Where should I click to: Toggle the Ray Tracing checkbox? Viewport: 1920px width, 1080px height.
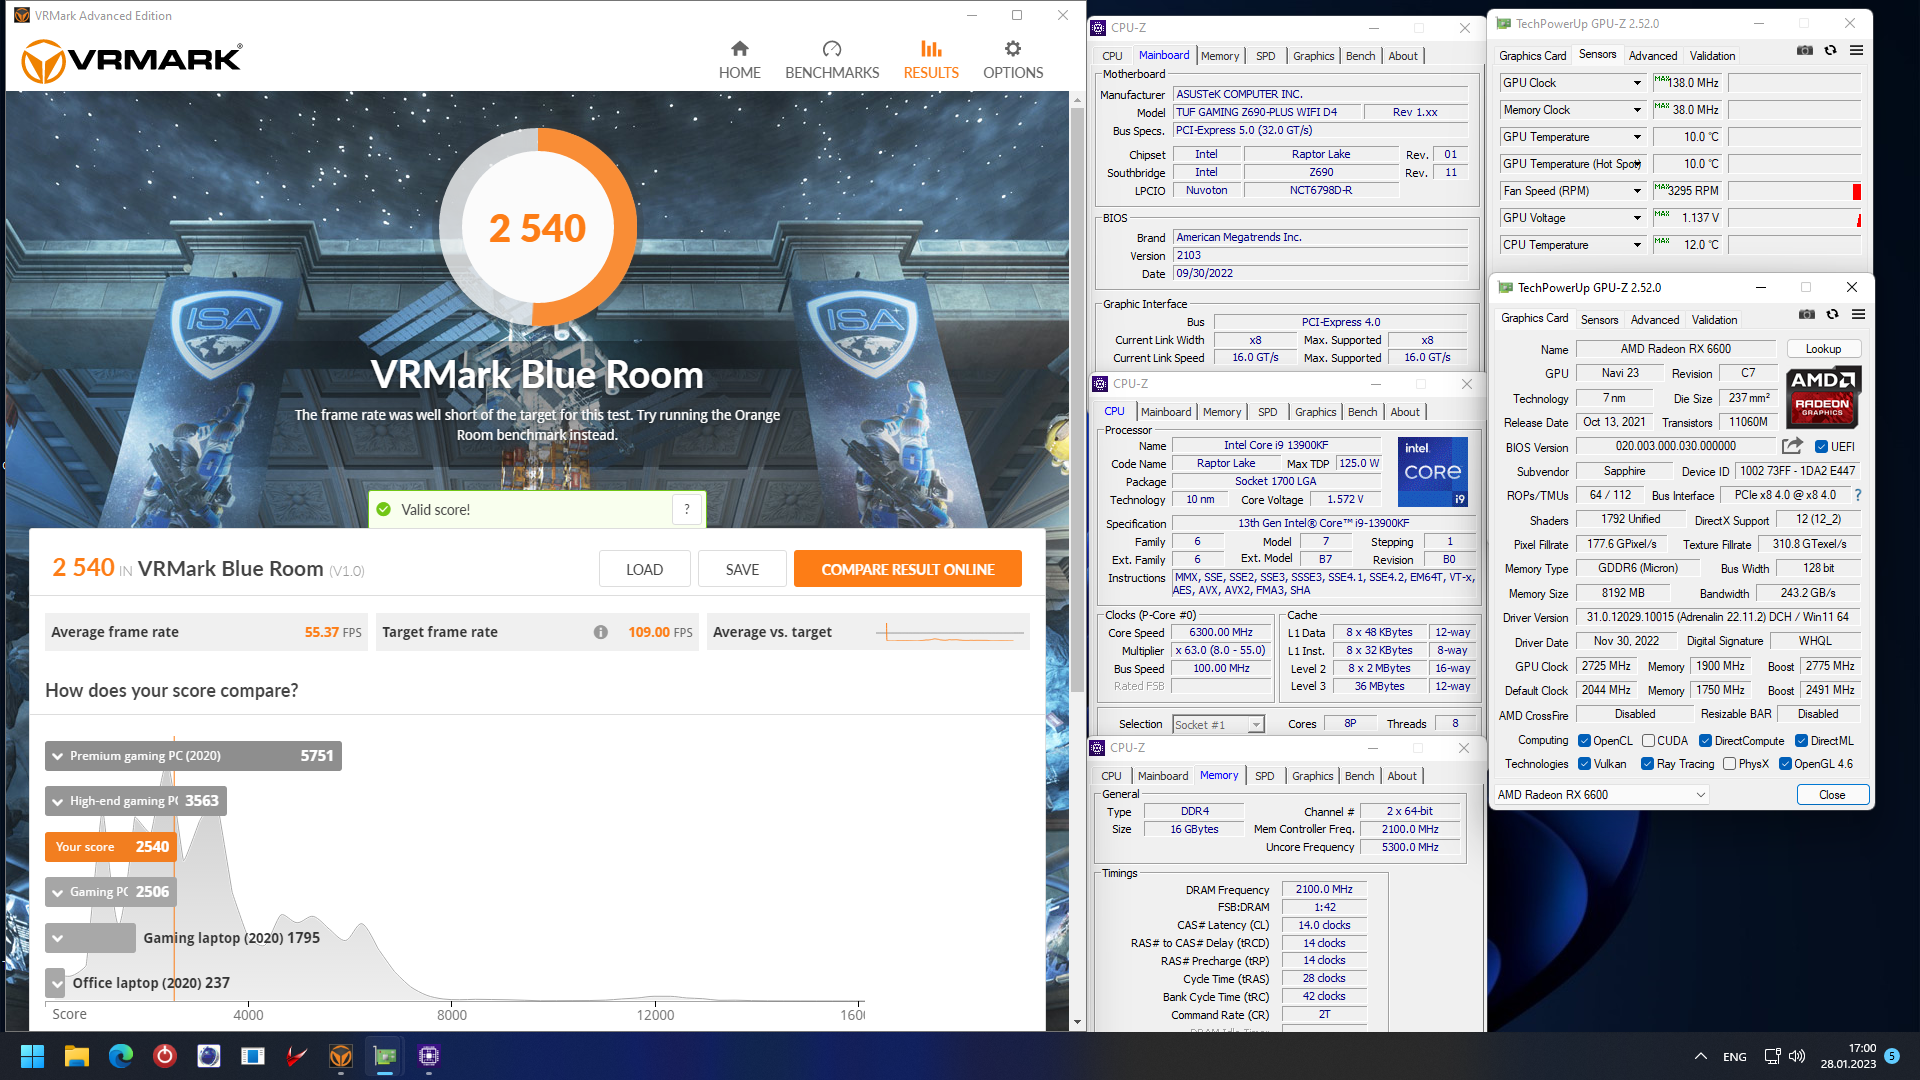click(1647, 764)
